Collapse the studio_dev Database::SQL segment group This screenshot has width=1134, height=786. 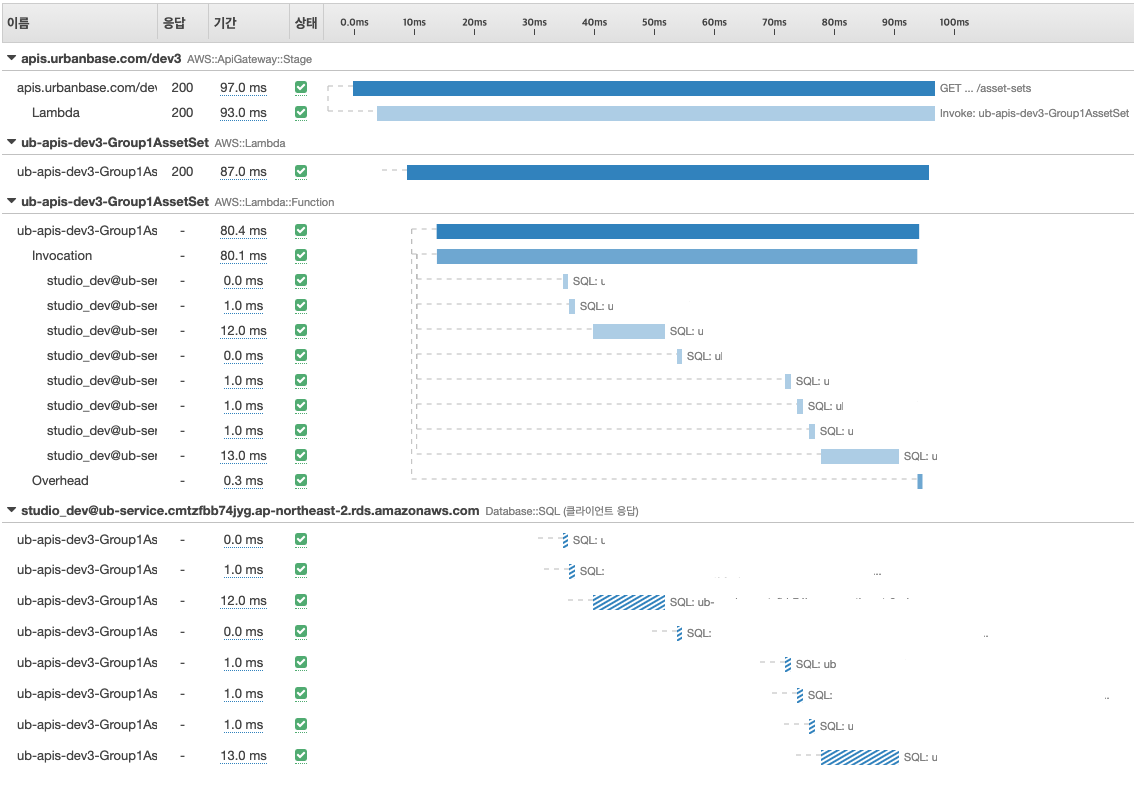(x=11, y=510)
